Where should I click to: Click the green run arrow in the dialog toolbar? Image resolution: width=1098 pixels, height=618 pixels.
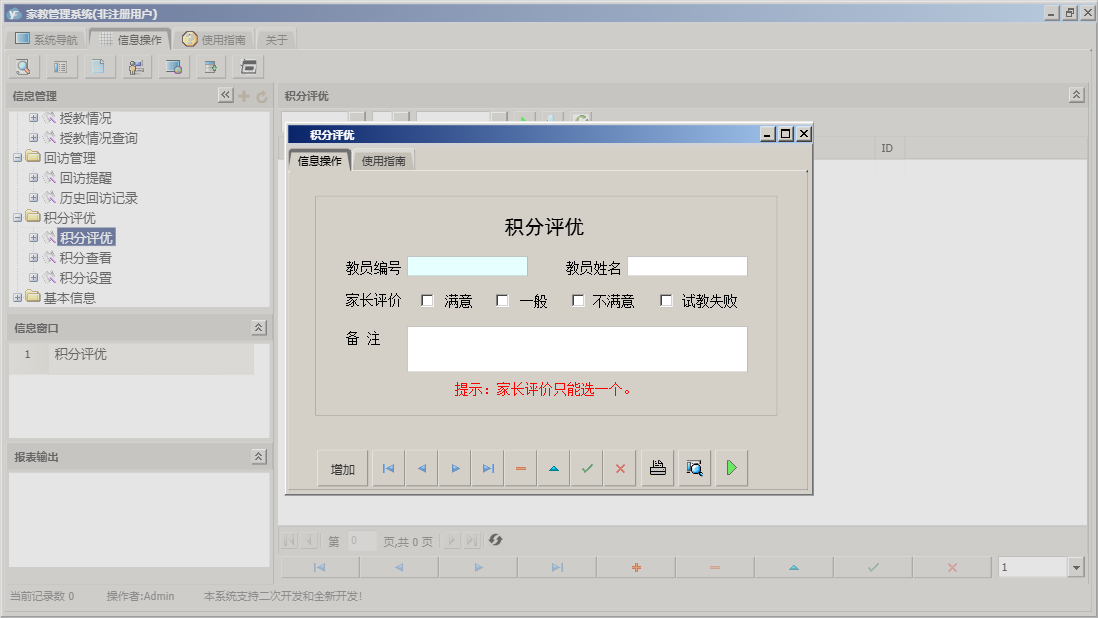pyautogui.click(x=731, y=468)
